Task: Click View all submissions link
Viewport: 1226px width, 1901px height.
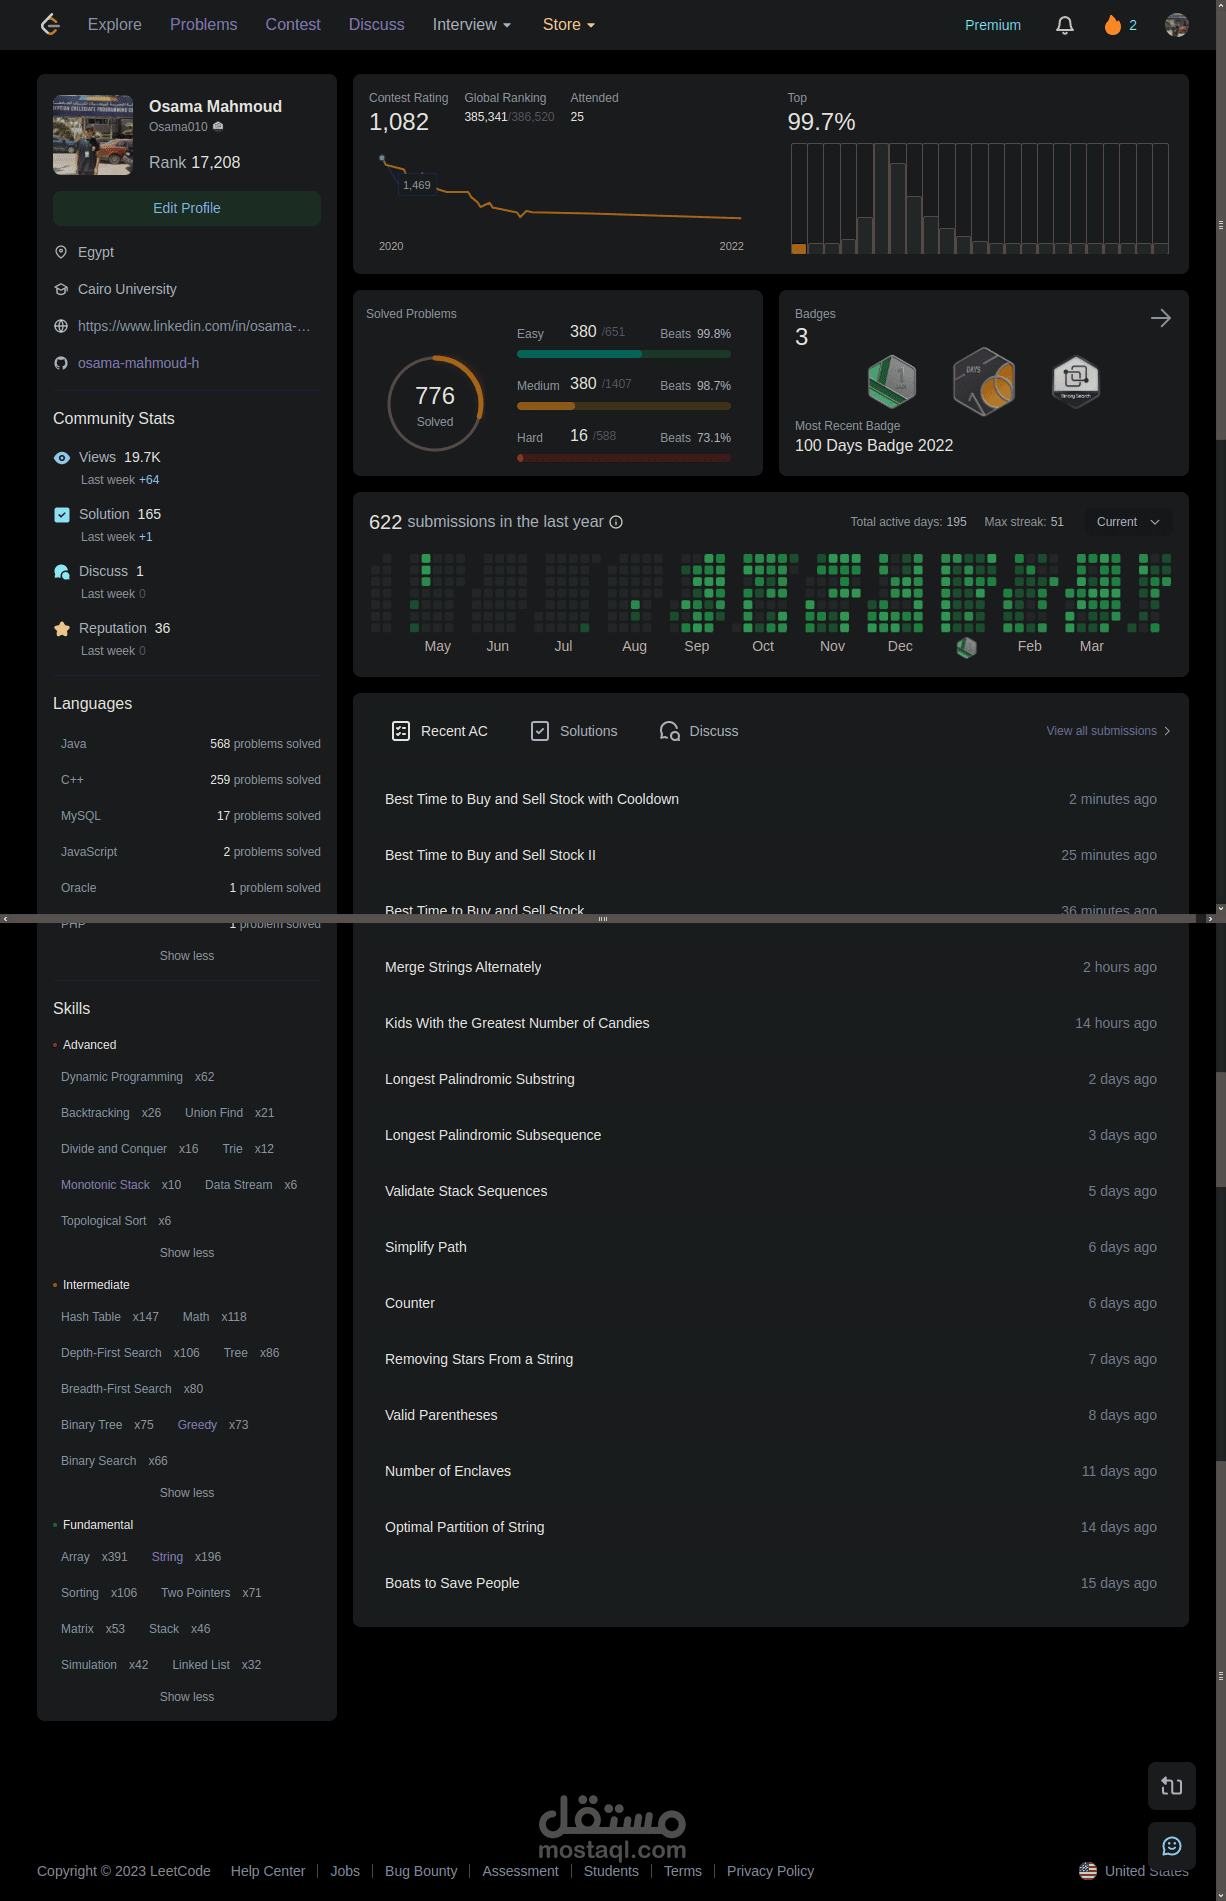Action: point(1108,731)
